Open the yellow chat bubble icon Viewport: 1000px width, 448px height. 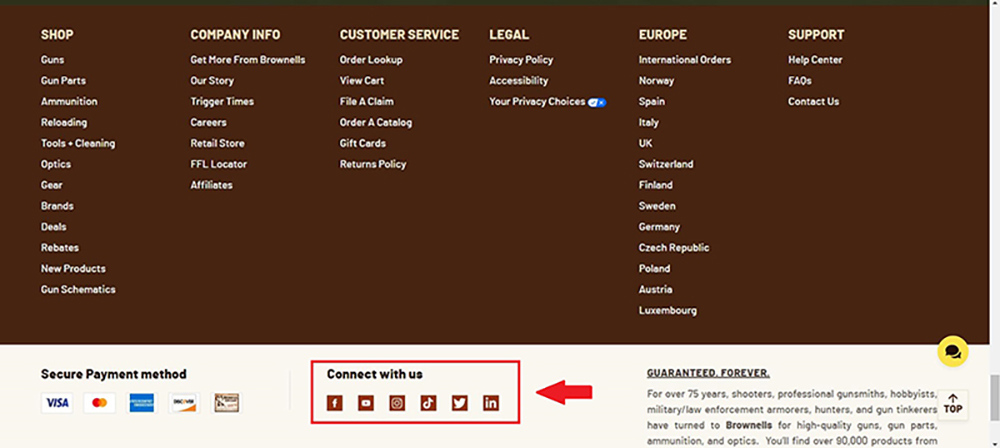click(953, 351)
